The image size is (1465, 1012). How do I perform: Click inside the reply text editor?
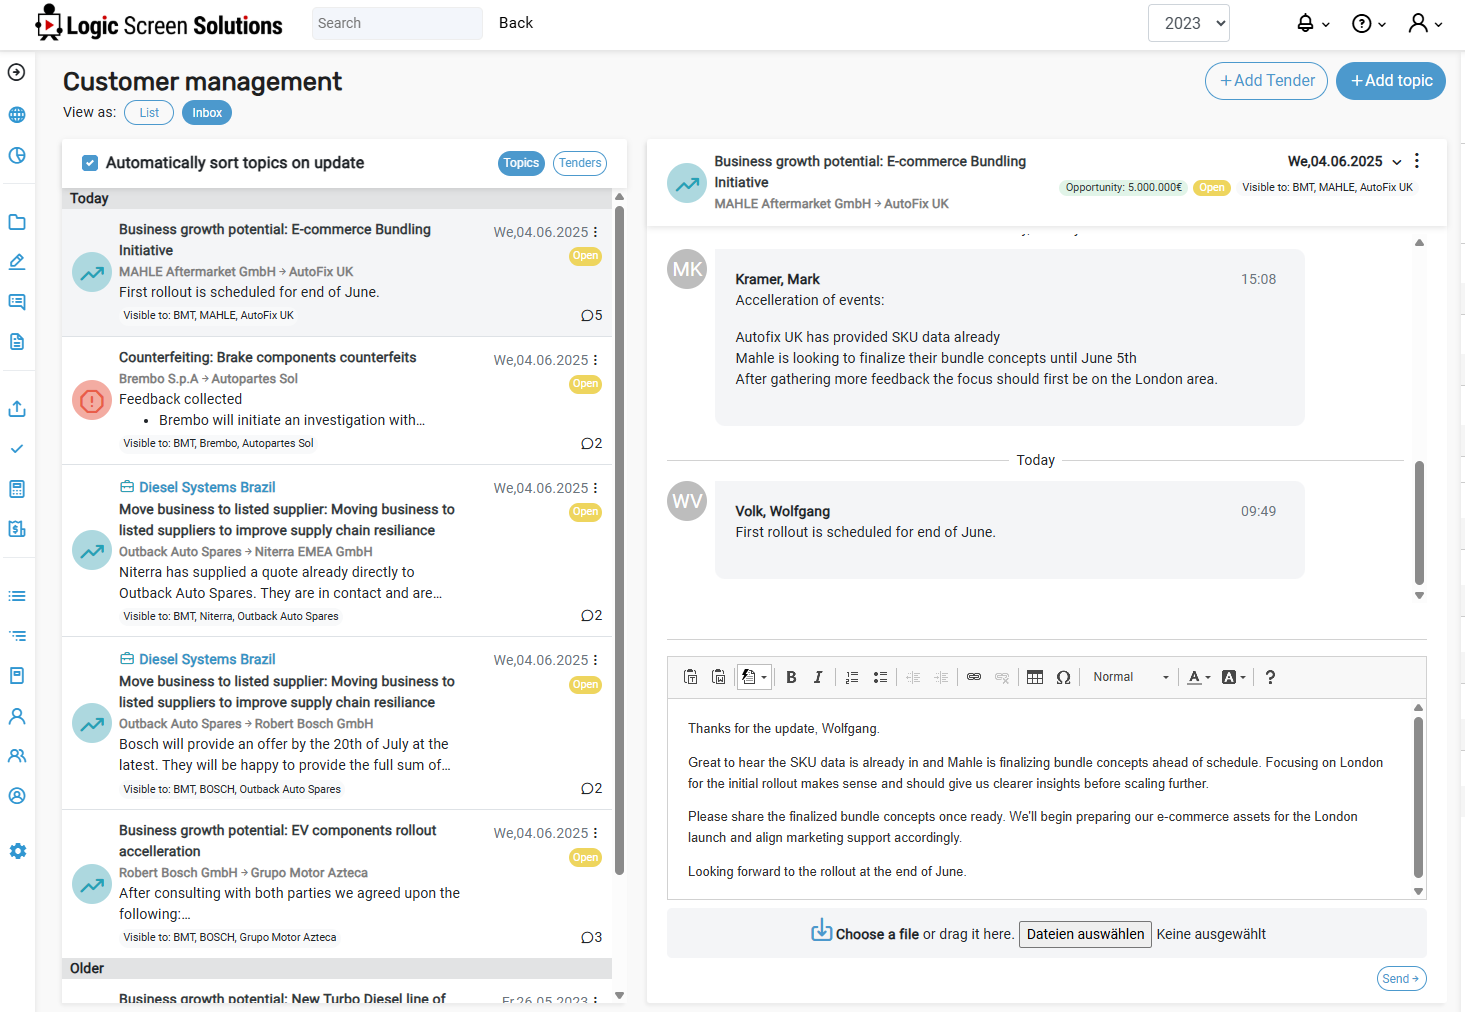1040,800
